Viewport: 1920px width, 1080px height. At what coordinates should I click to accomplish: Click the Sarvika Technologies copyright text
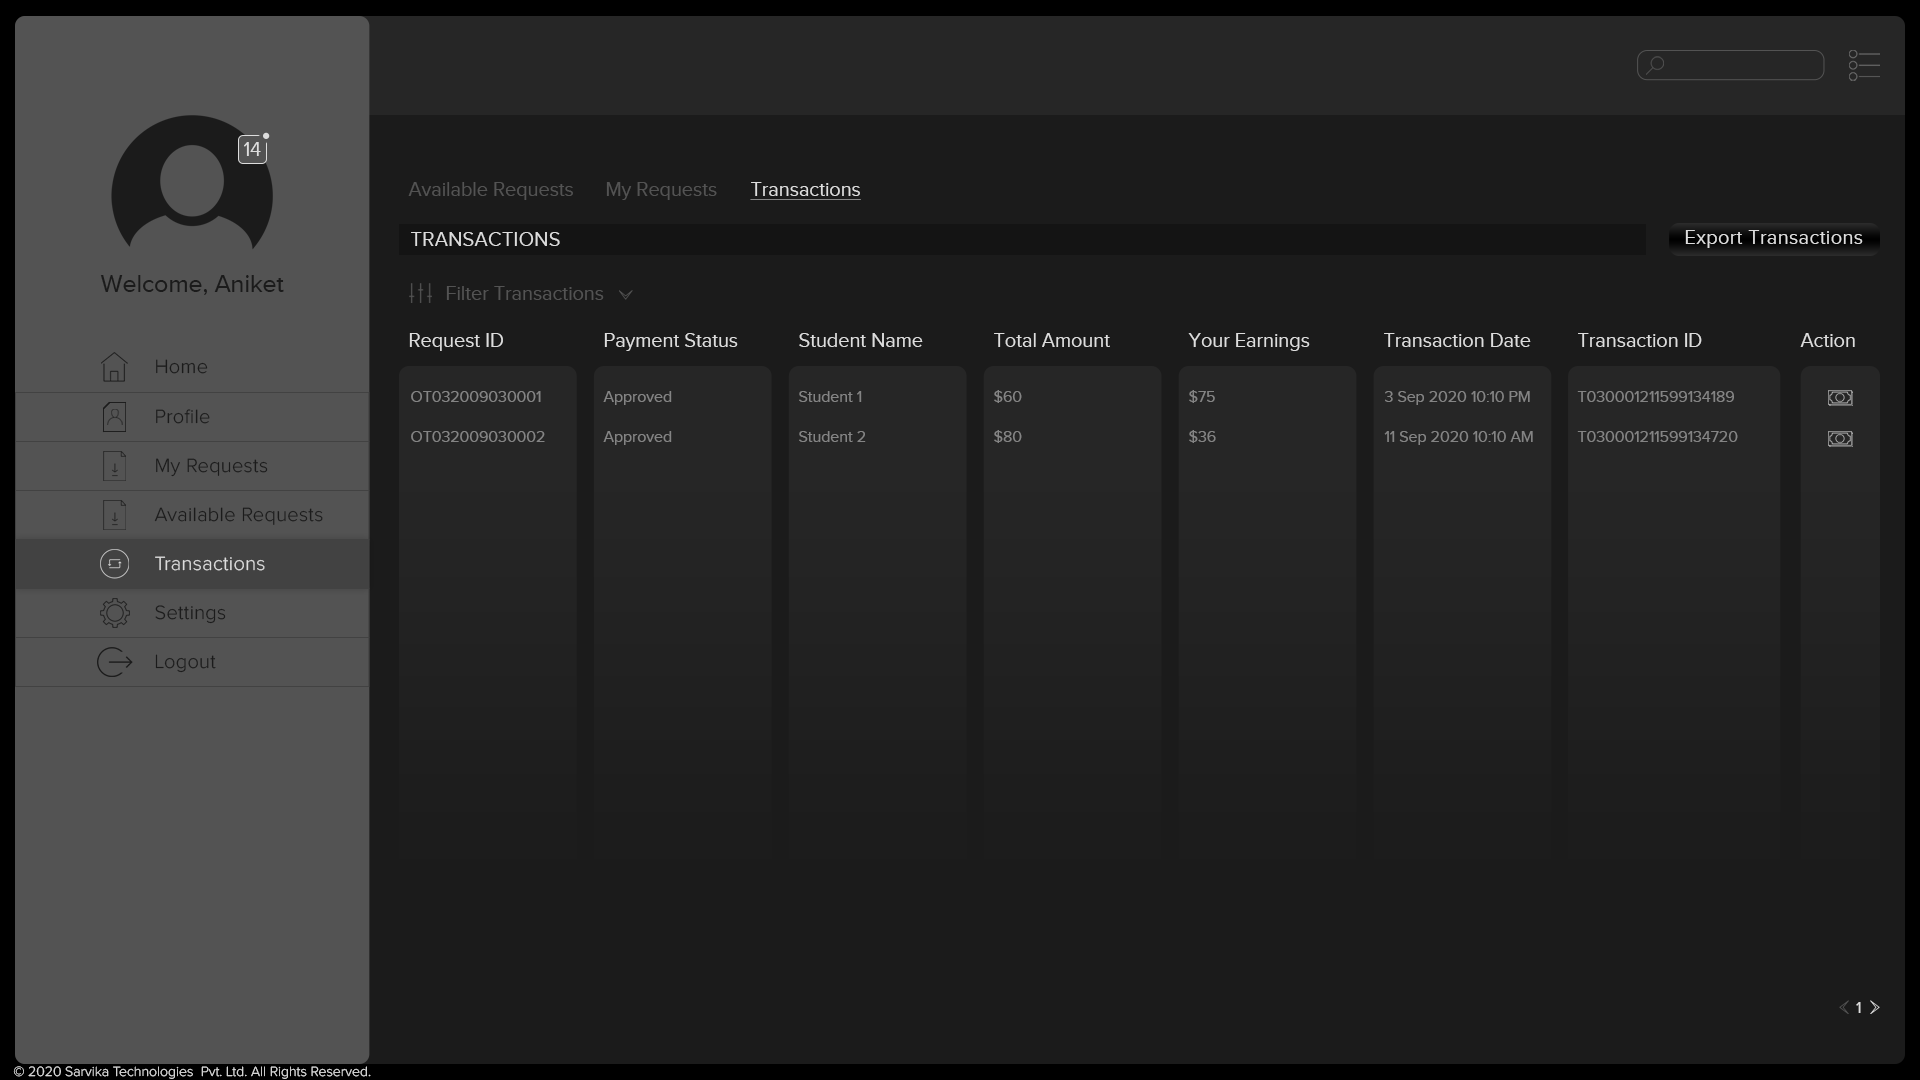point(191,1072)
